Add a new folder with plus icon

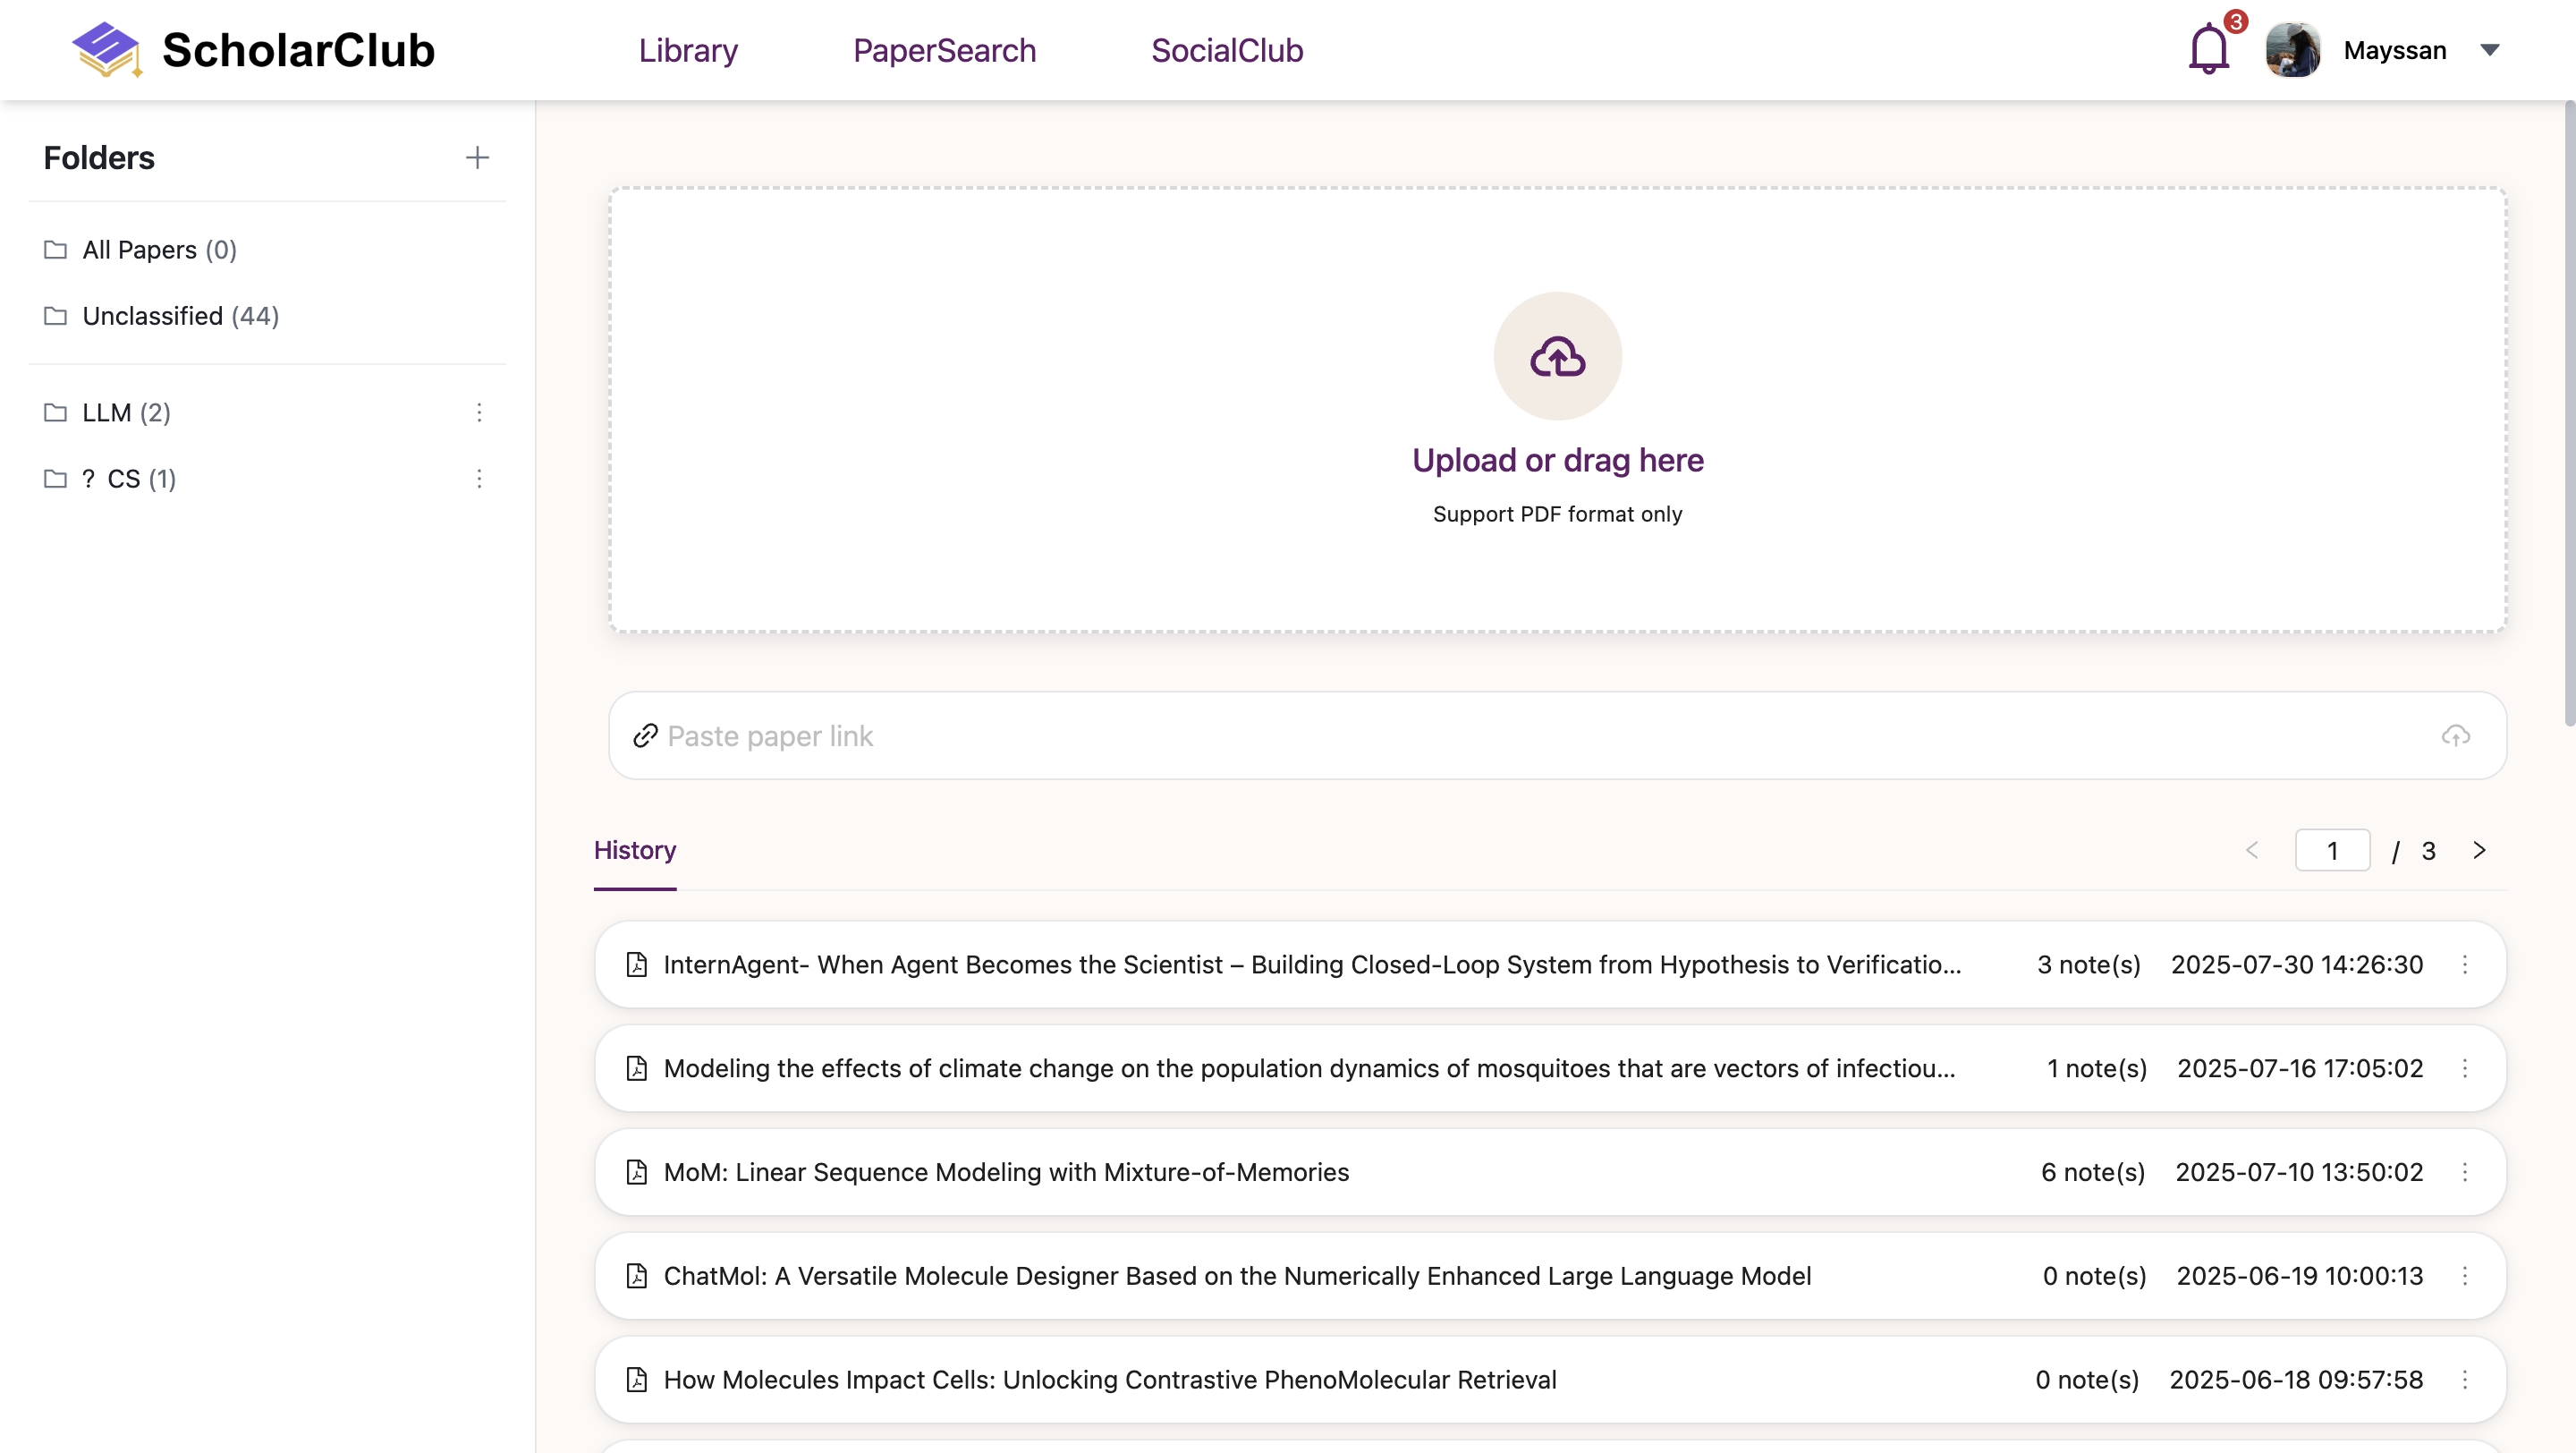[x=477, y=158]
